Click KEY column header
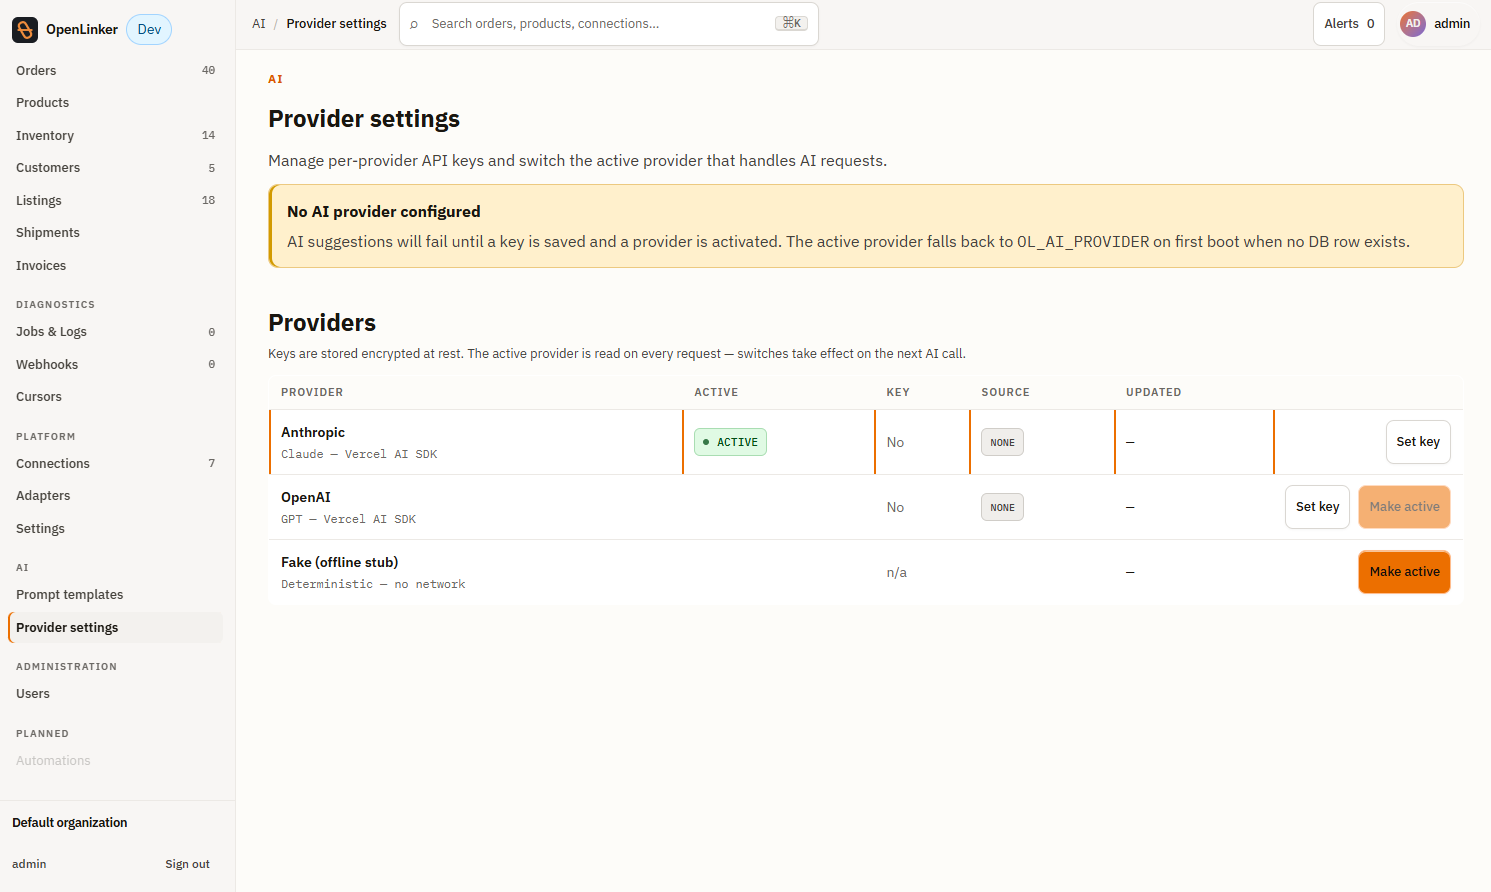The width and height of the screenshot is (1491, 892). tap(898, 392)
